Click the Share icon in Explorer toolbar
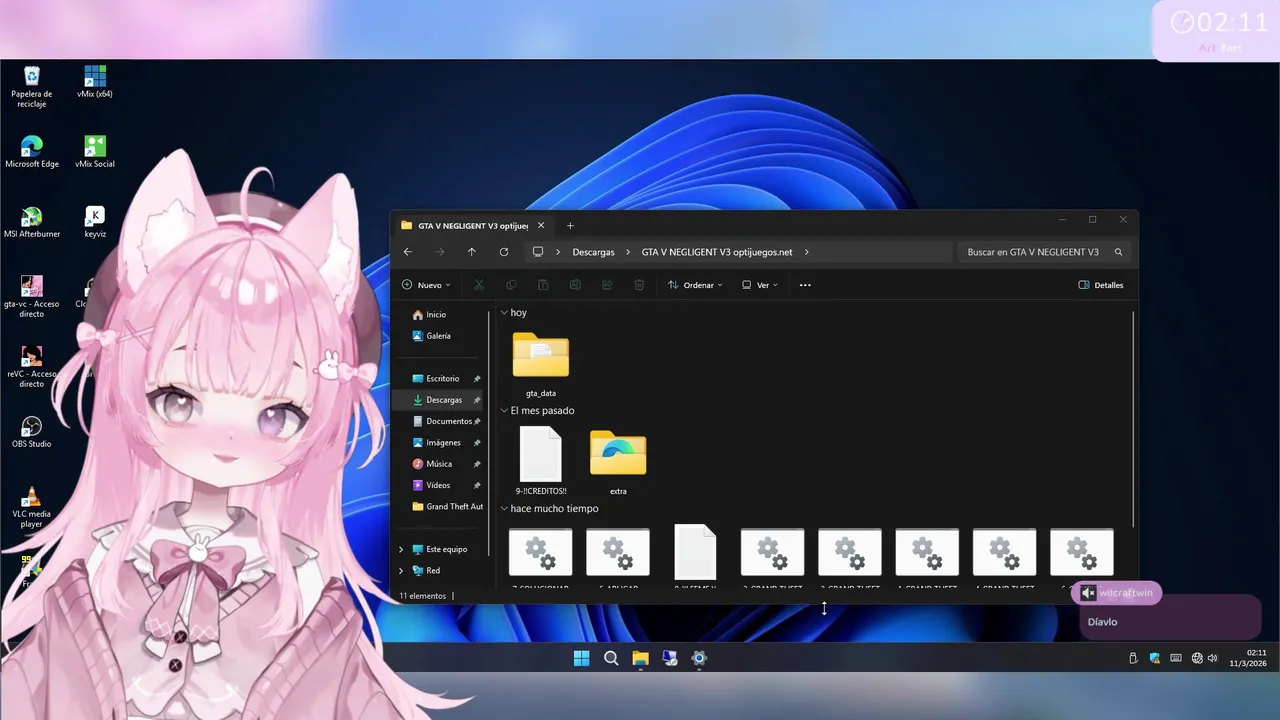The image size is (1280, 720). [607, 285]
